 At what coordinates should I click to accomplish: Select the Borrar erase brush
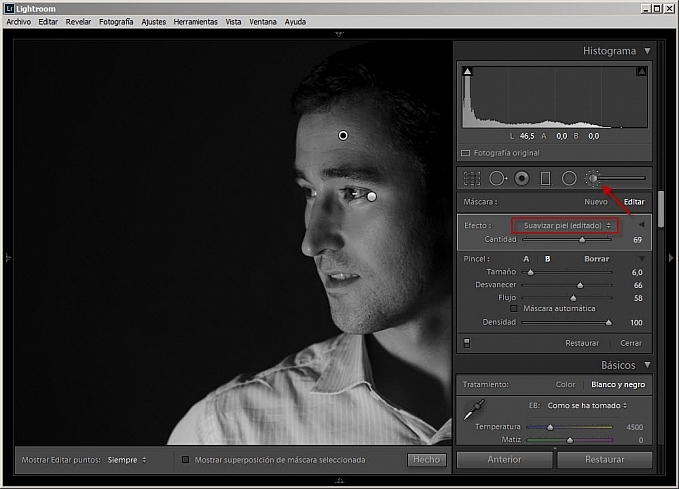596,259
